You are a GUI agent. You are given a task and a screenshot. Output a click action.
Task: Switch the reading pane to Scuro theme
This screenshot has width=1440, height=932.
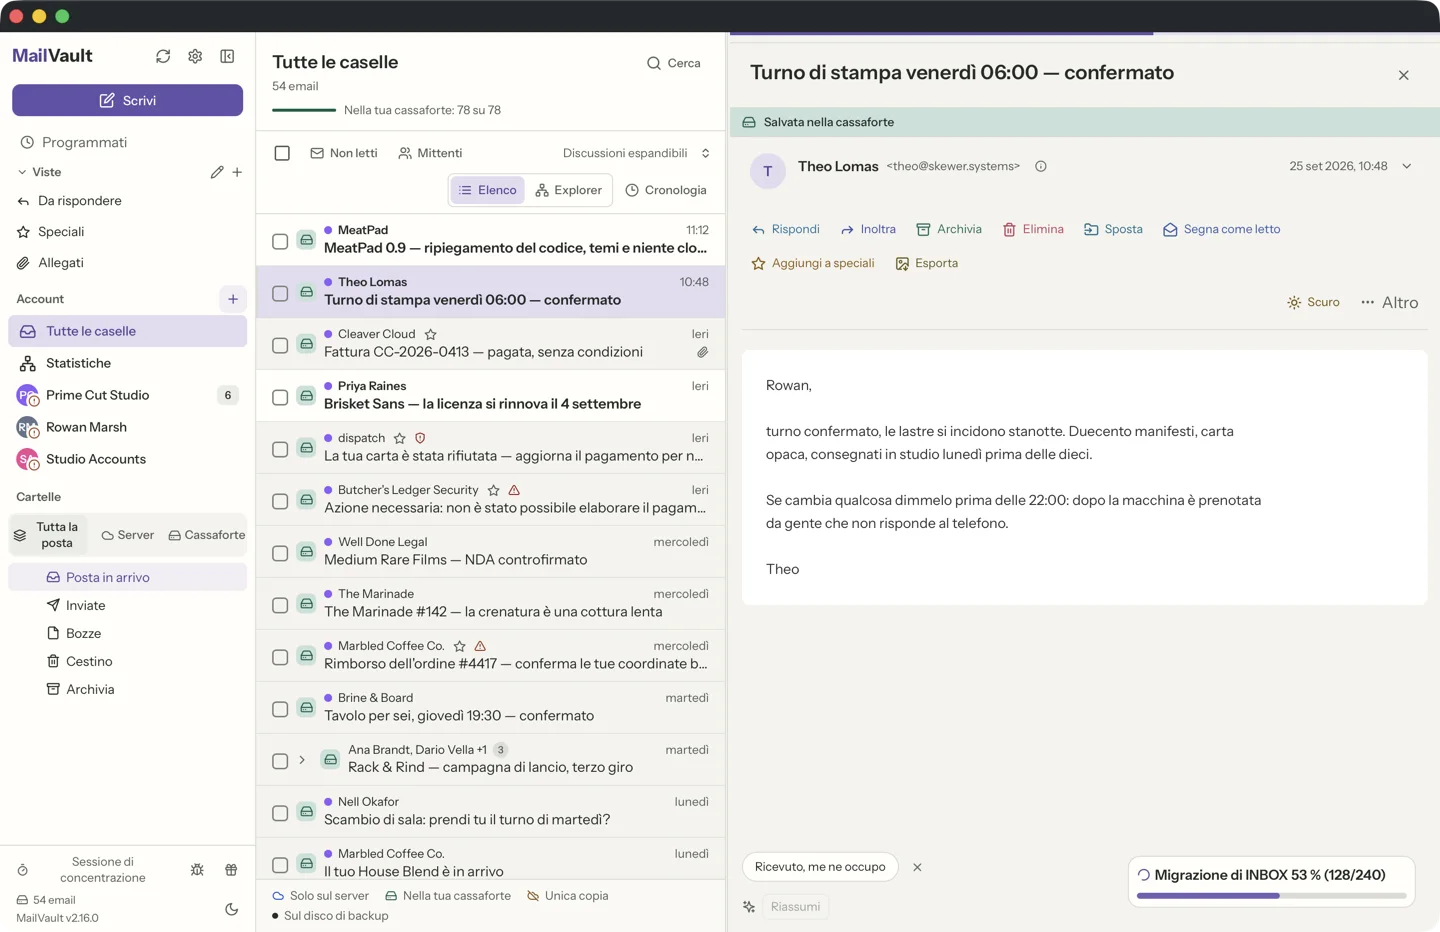pos(1313,302)
